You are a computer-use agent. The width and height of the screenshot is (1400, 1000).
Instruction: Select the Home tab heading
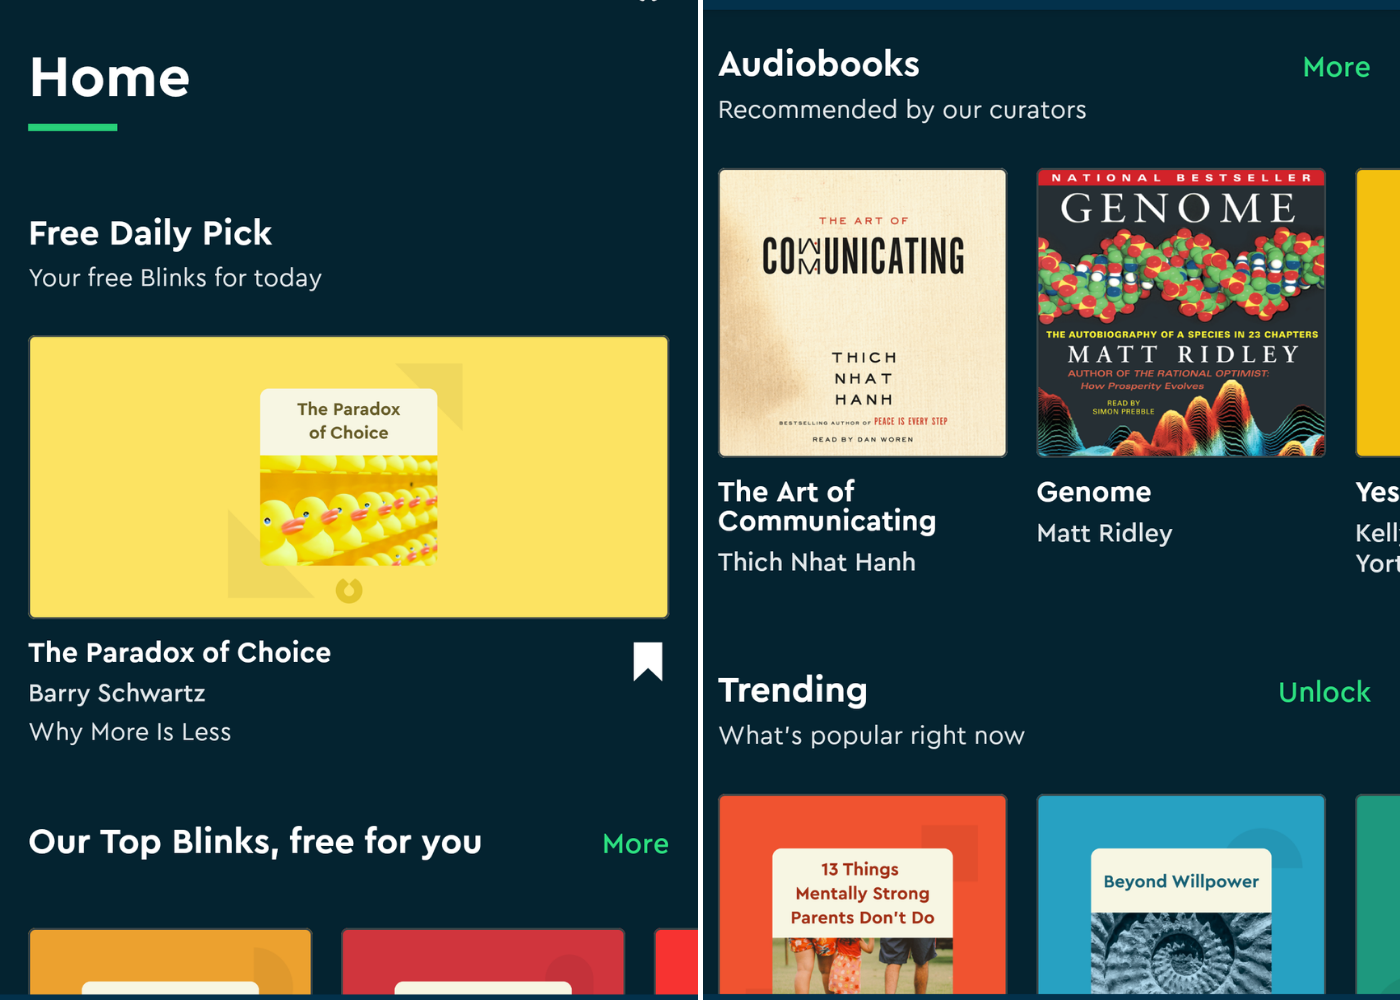pyautogui.click(x=110, y=78)
